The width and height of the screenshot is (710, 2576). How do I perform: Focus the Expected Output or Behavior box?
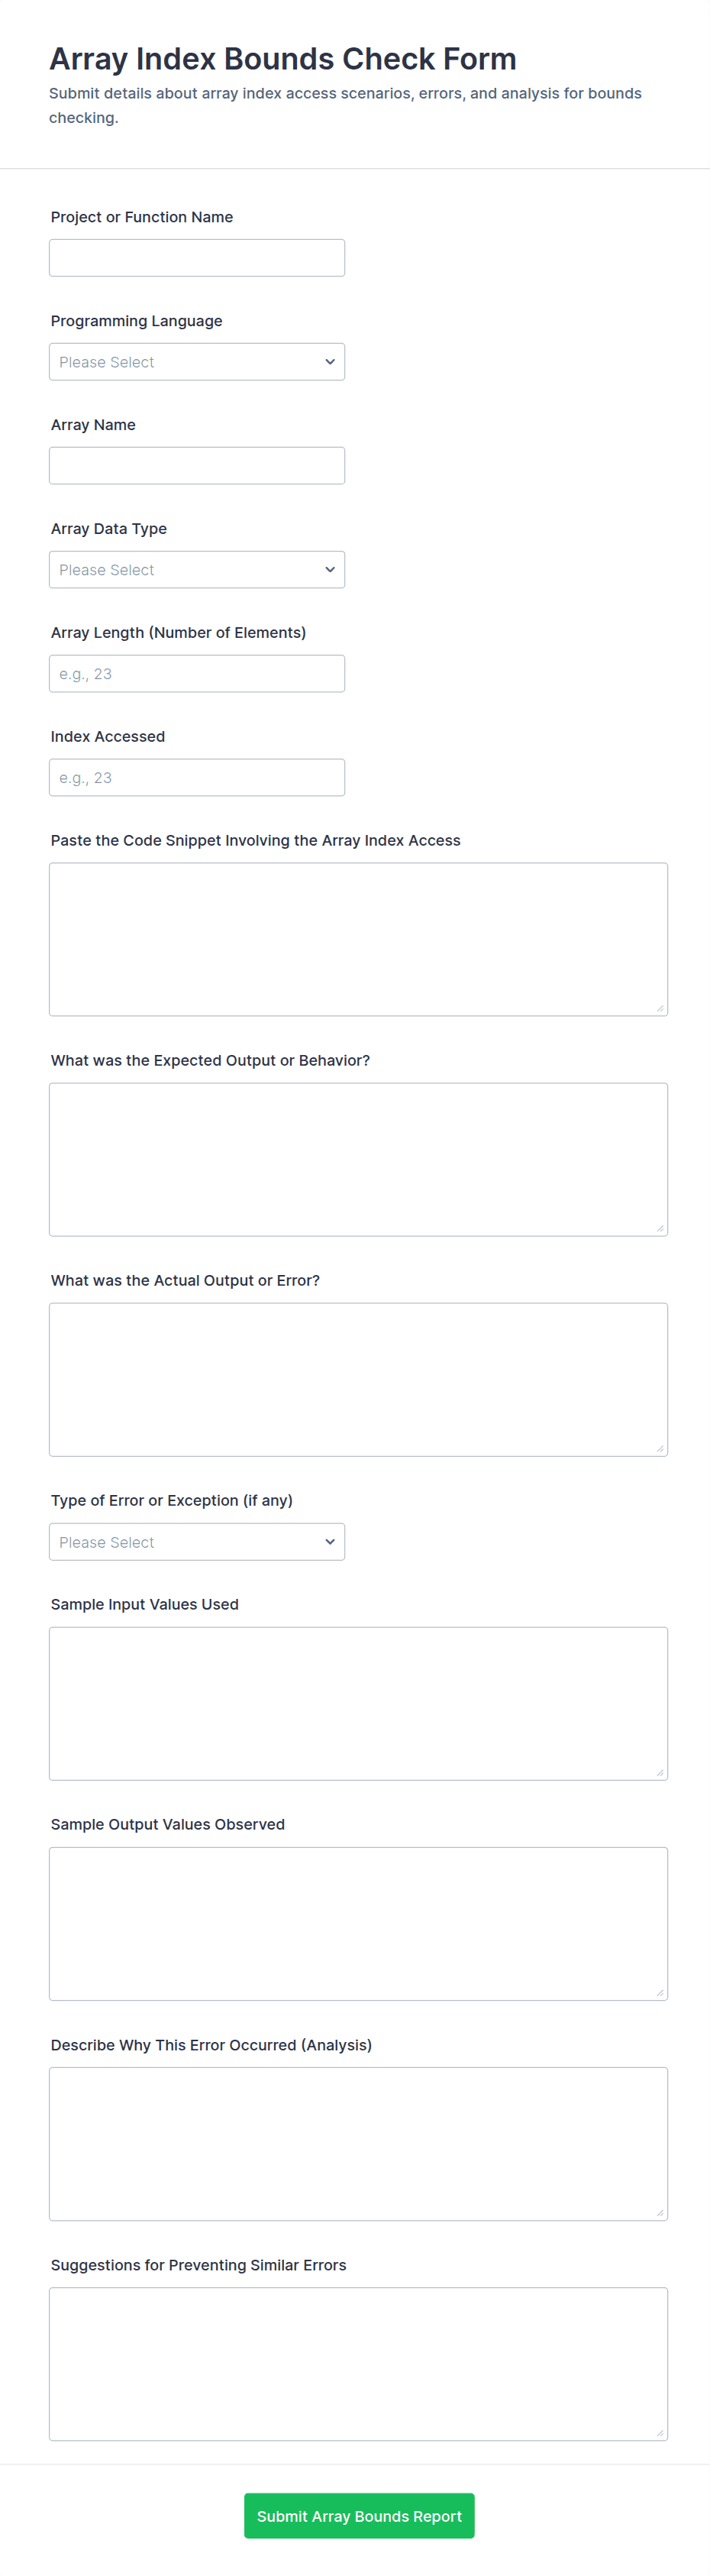click(358, 1160)
